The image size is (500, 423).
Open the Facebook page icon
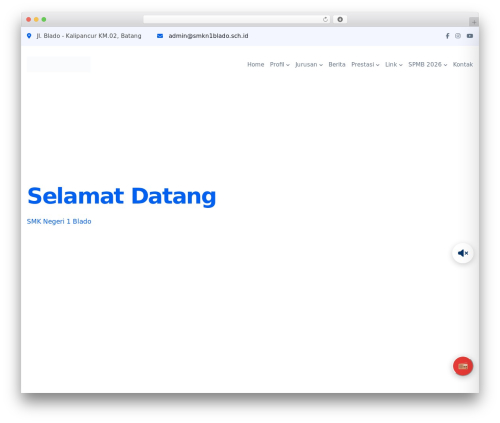(x=447, y=36)
